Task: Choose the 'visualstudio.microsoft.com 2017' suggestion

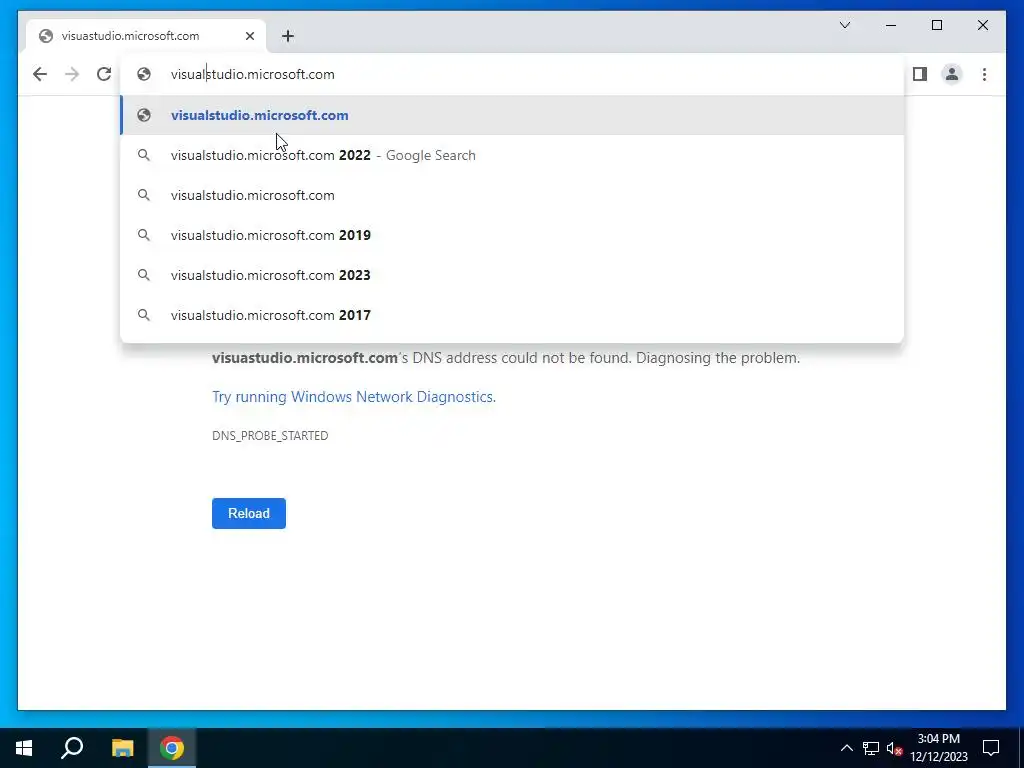Action: tap(513, 315)
